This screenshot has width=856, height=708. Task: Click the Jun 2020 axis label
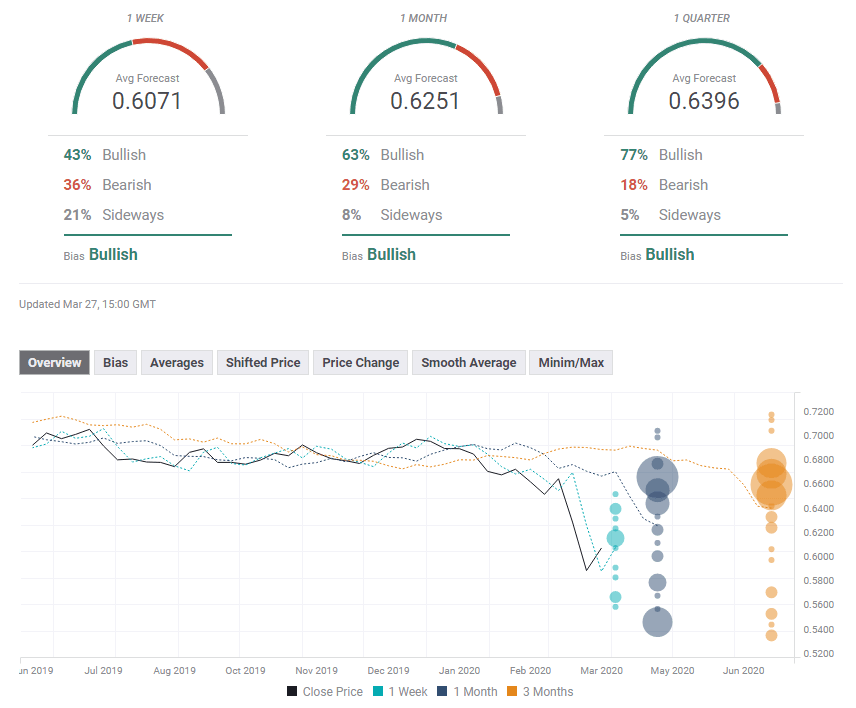pos(743,671)
